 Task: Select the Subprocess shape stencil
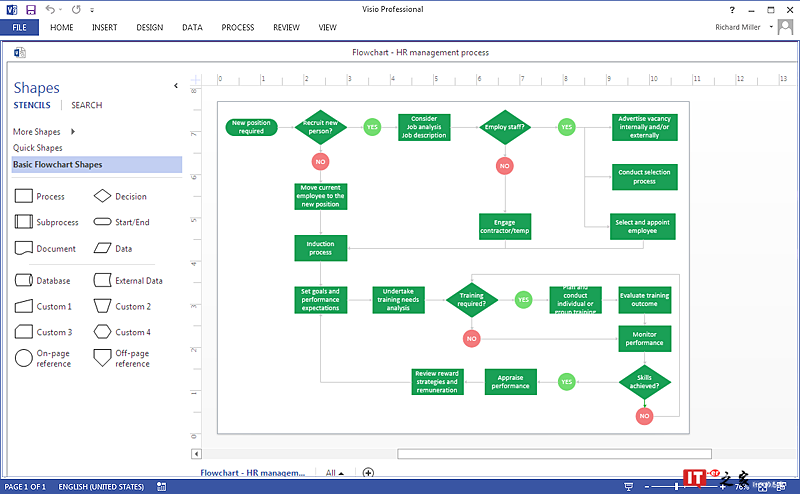point(24,222)
